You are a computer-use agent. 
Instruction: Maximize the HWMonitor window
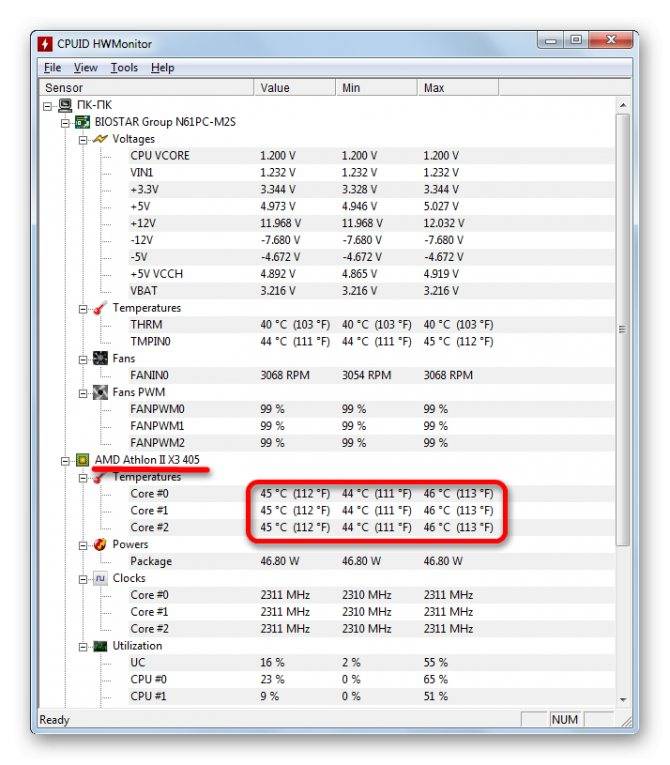(576, 40)
